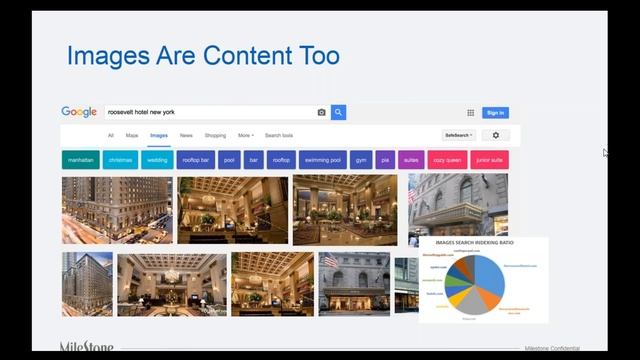The height and width of the screenshot is (360, 640).
Task: Select the junior suite filter chip
Action: (x=489, y=160)
